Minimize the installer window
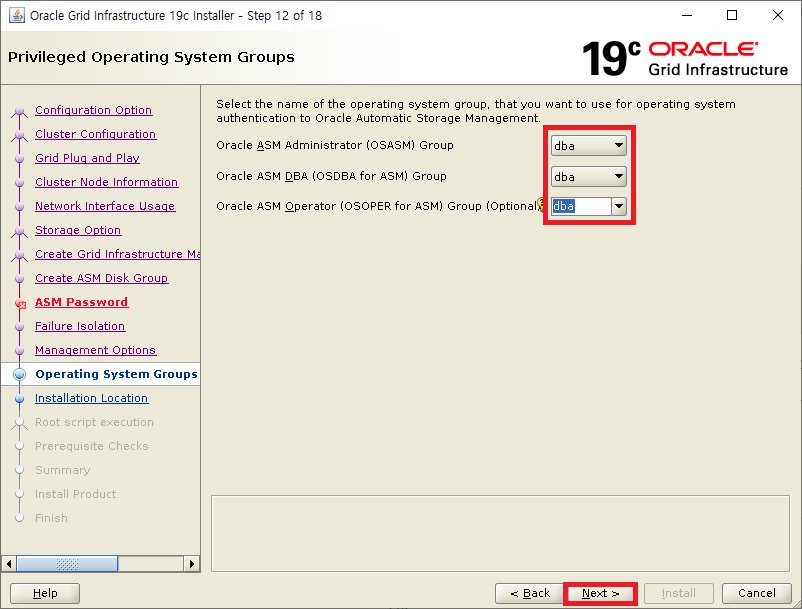This screenshot has height=609, width=802. [x=686, y=15]
